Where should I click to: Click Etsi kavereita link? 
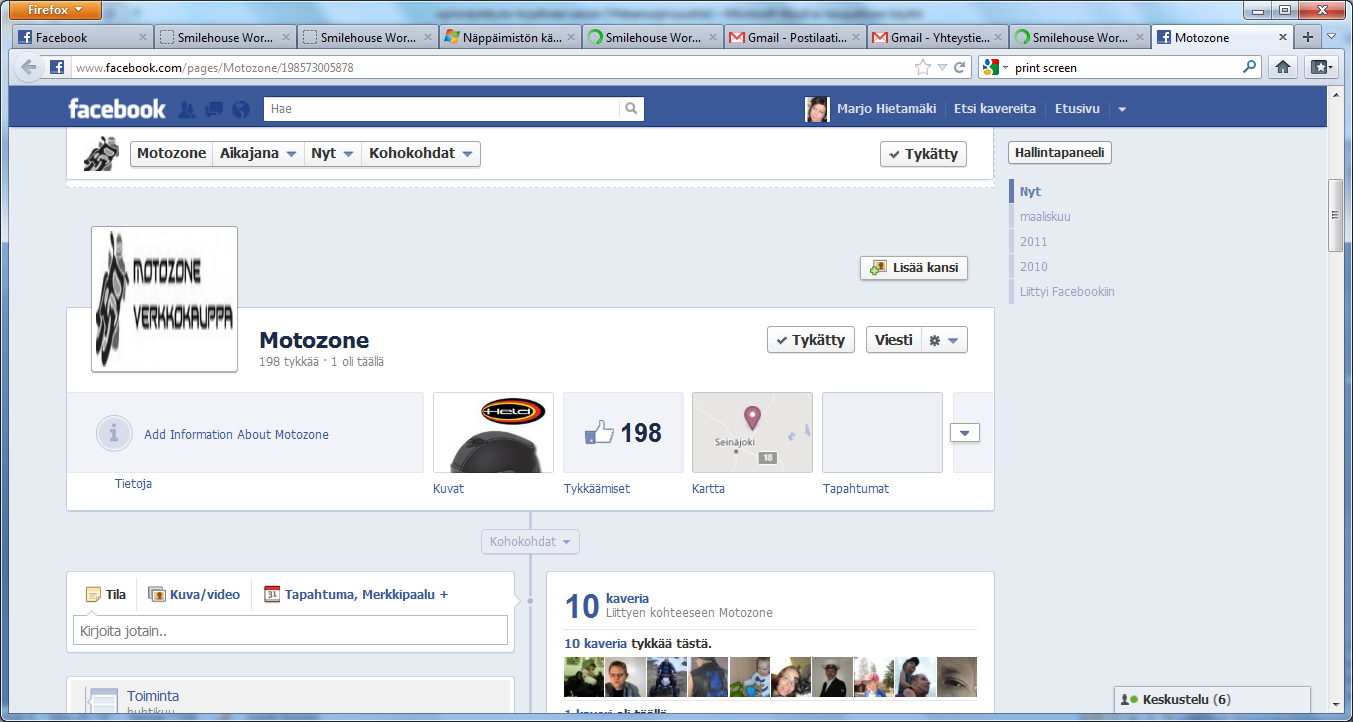pyautogui.click(x=995, y=109)
